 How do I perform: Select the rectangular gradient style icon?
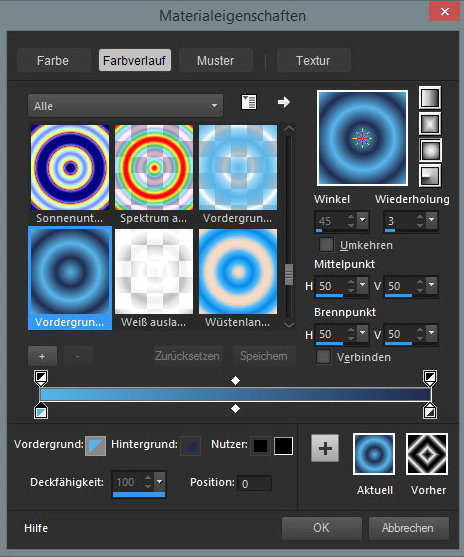[x=430, y=124]
